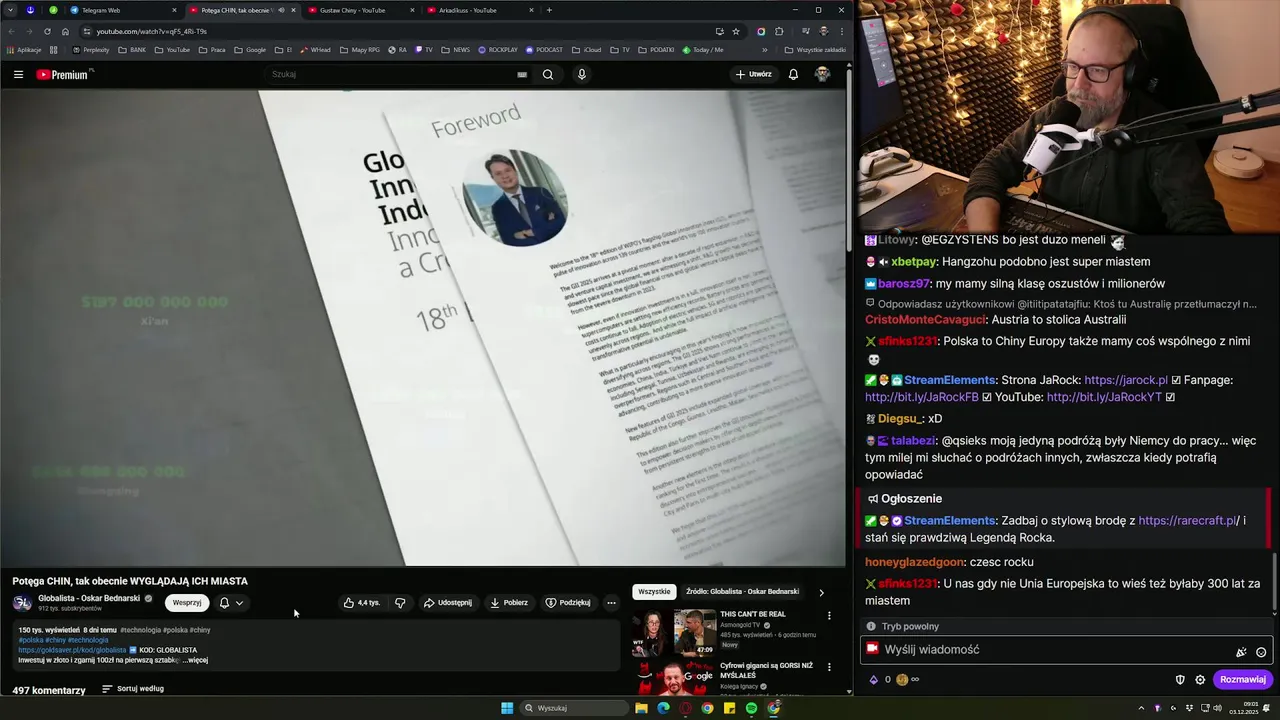Click the Wesprzyj join button
This screenshot has width=1280, height=720.
[x=187, y=603]
